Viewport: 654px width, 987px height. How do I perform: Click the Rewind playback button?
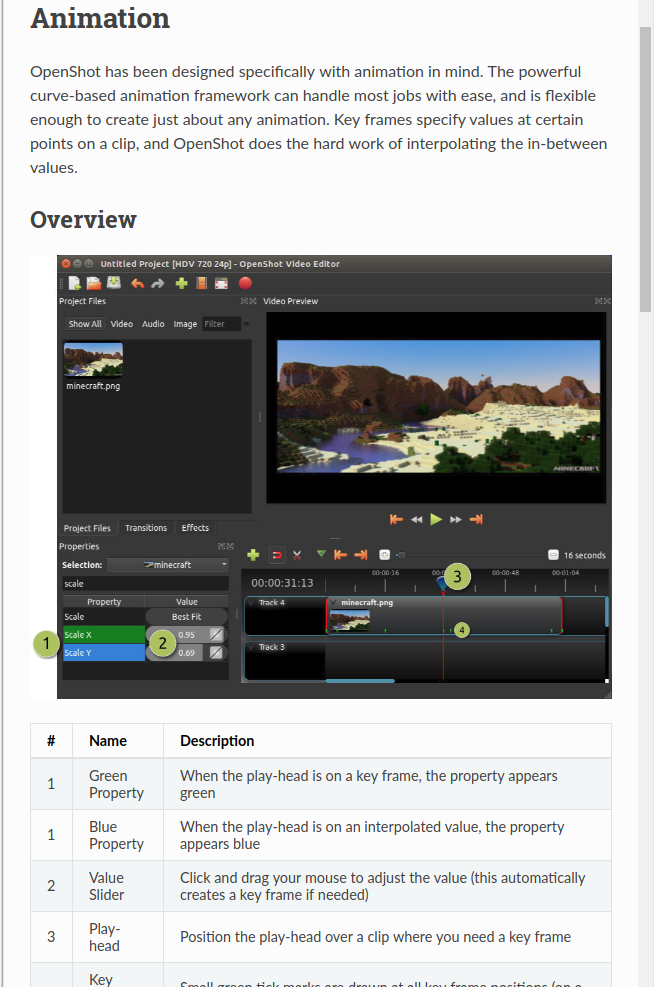point(416,519)
